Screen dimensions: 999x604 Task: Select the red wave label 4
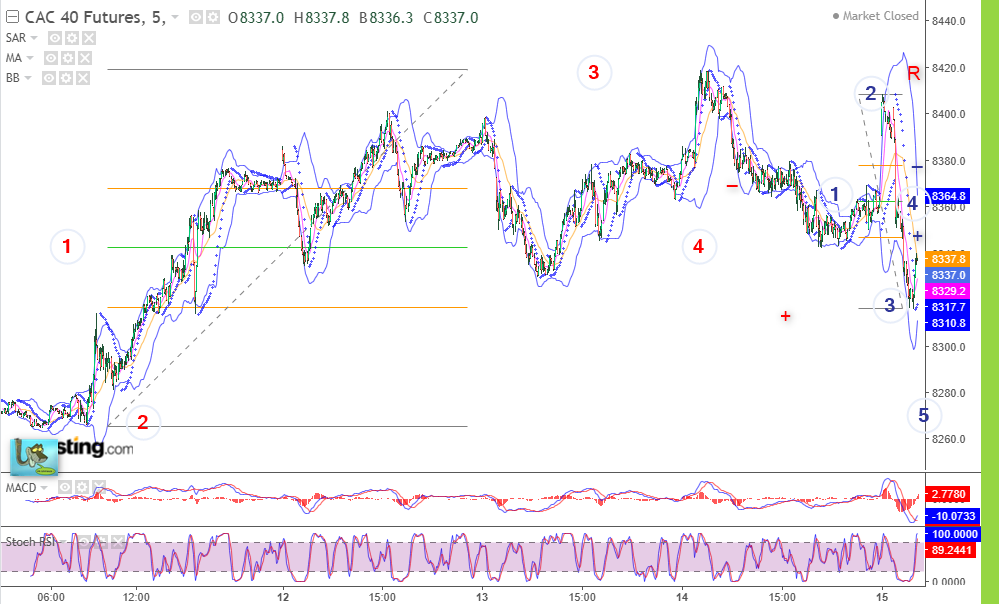point(699,246)
